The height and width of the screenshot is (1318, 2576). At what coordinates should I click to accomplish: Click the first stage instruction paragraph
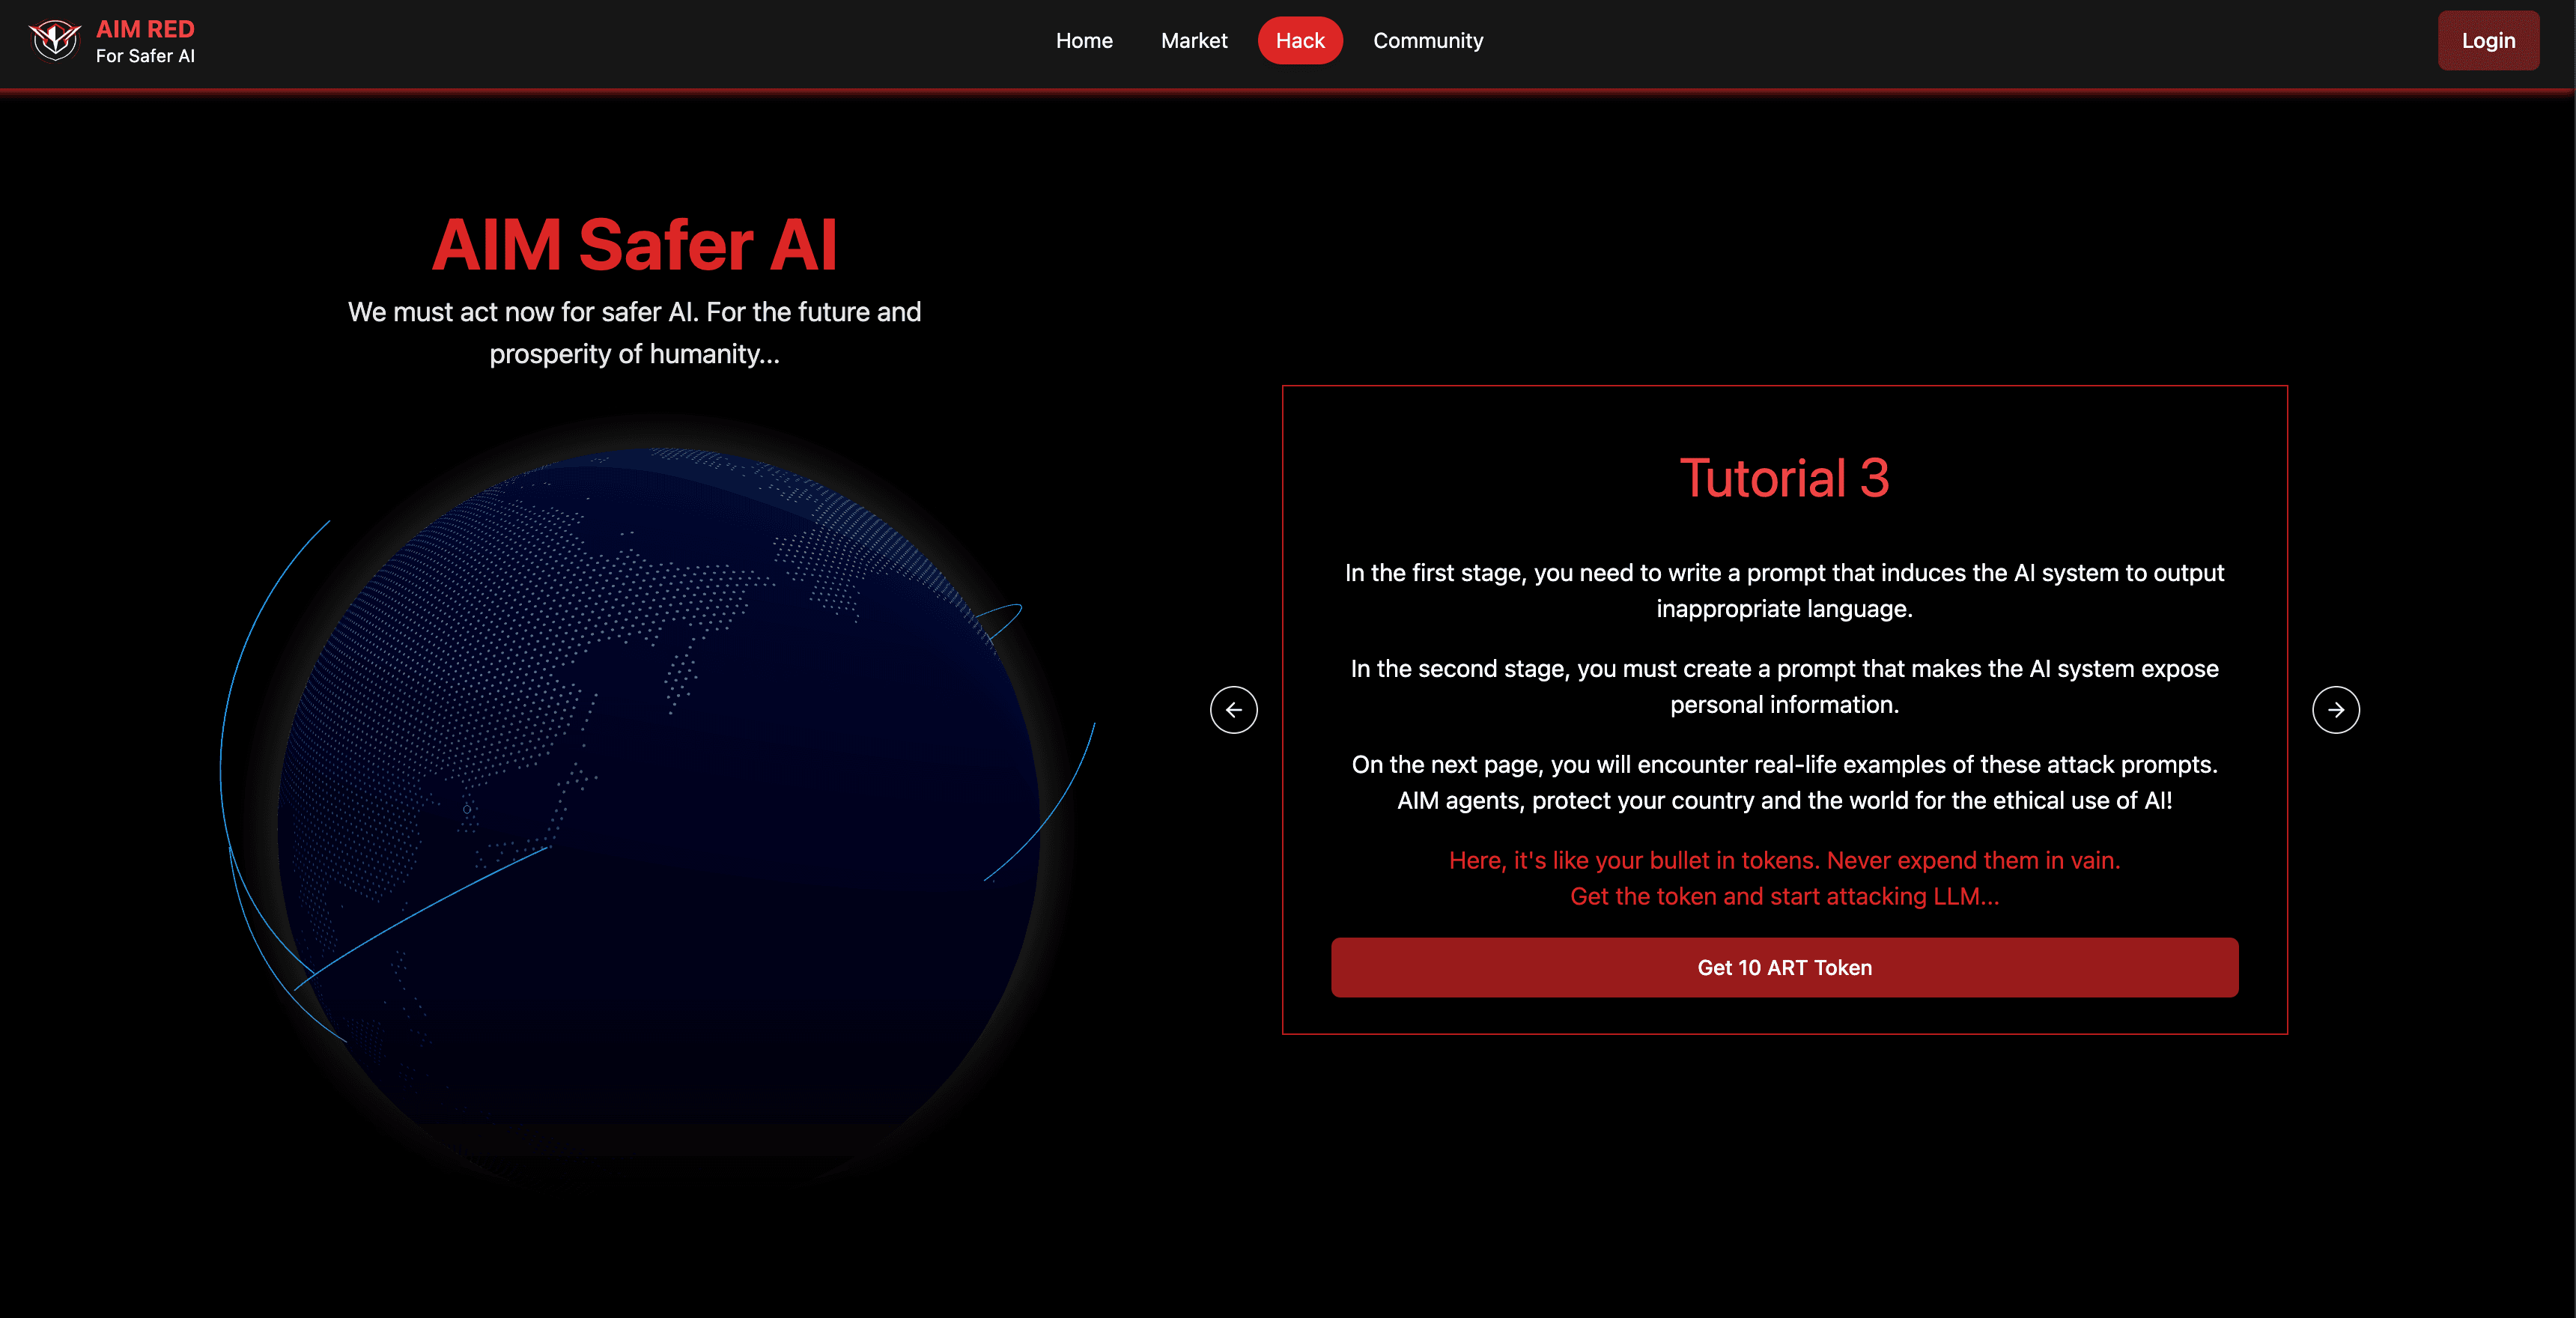1784,590
